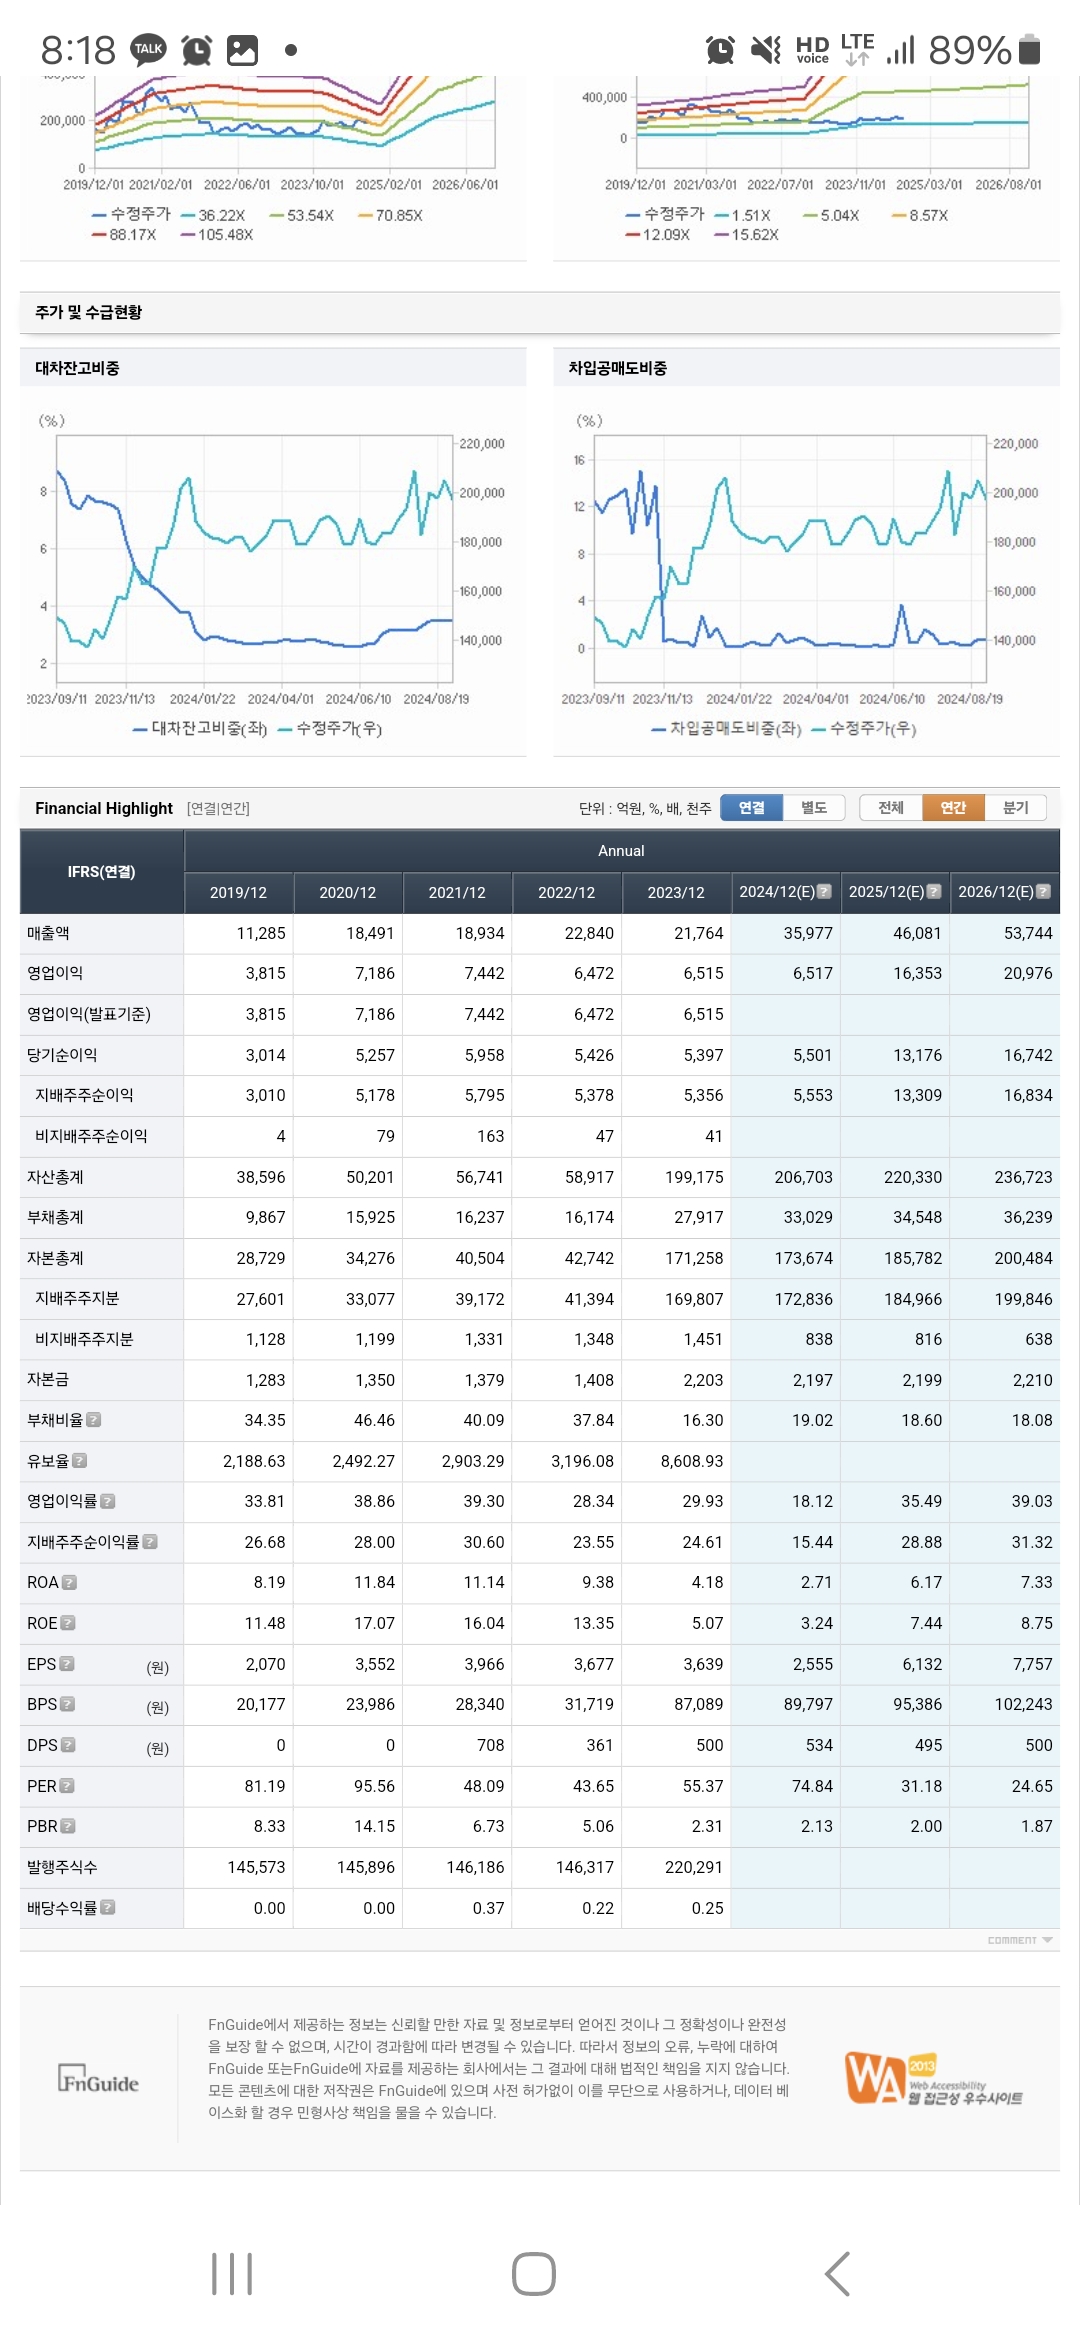This screenshot has width=1080, height=2340.
Task: Expand the comment dropdown below the table
Action: click(x=1019, y=1940)
